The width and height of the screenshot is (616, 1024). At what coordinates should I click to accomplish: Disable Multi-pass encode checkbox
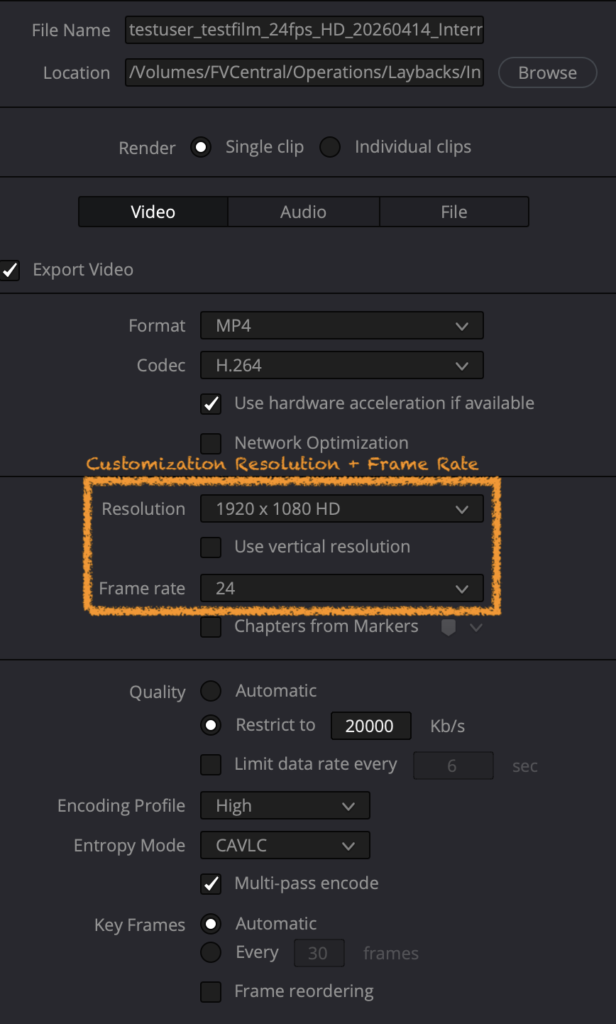pos(211,884)
